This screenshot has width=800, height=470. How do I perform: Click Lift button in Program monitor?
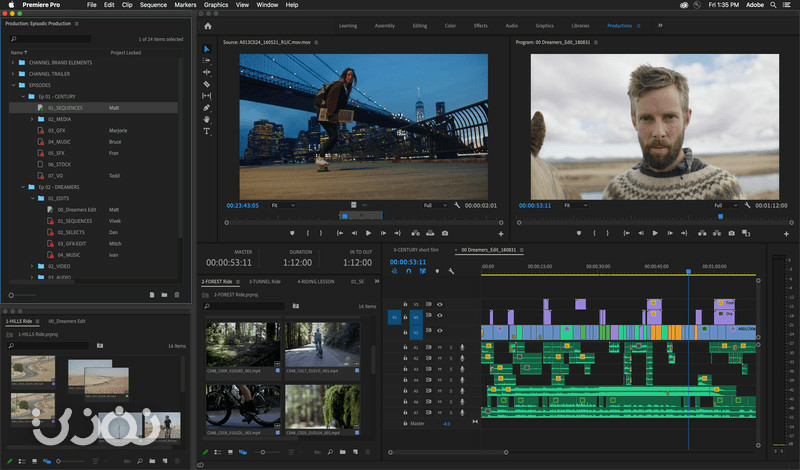(x=702, y=233)
